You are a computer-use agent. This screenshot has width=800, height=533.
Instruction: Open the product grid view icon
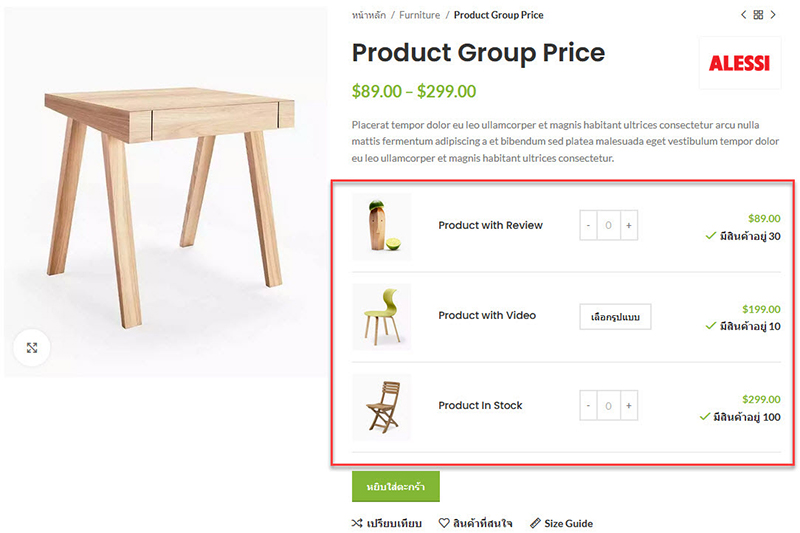[x=758, y=15]
